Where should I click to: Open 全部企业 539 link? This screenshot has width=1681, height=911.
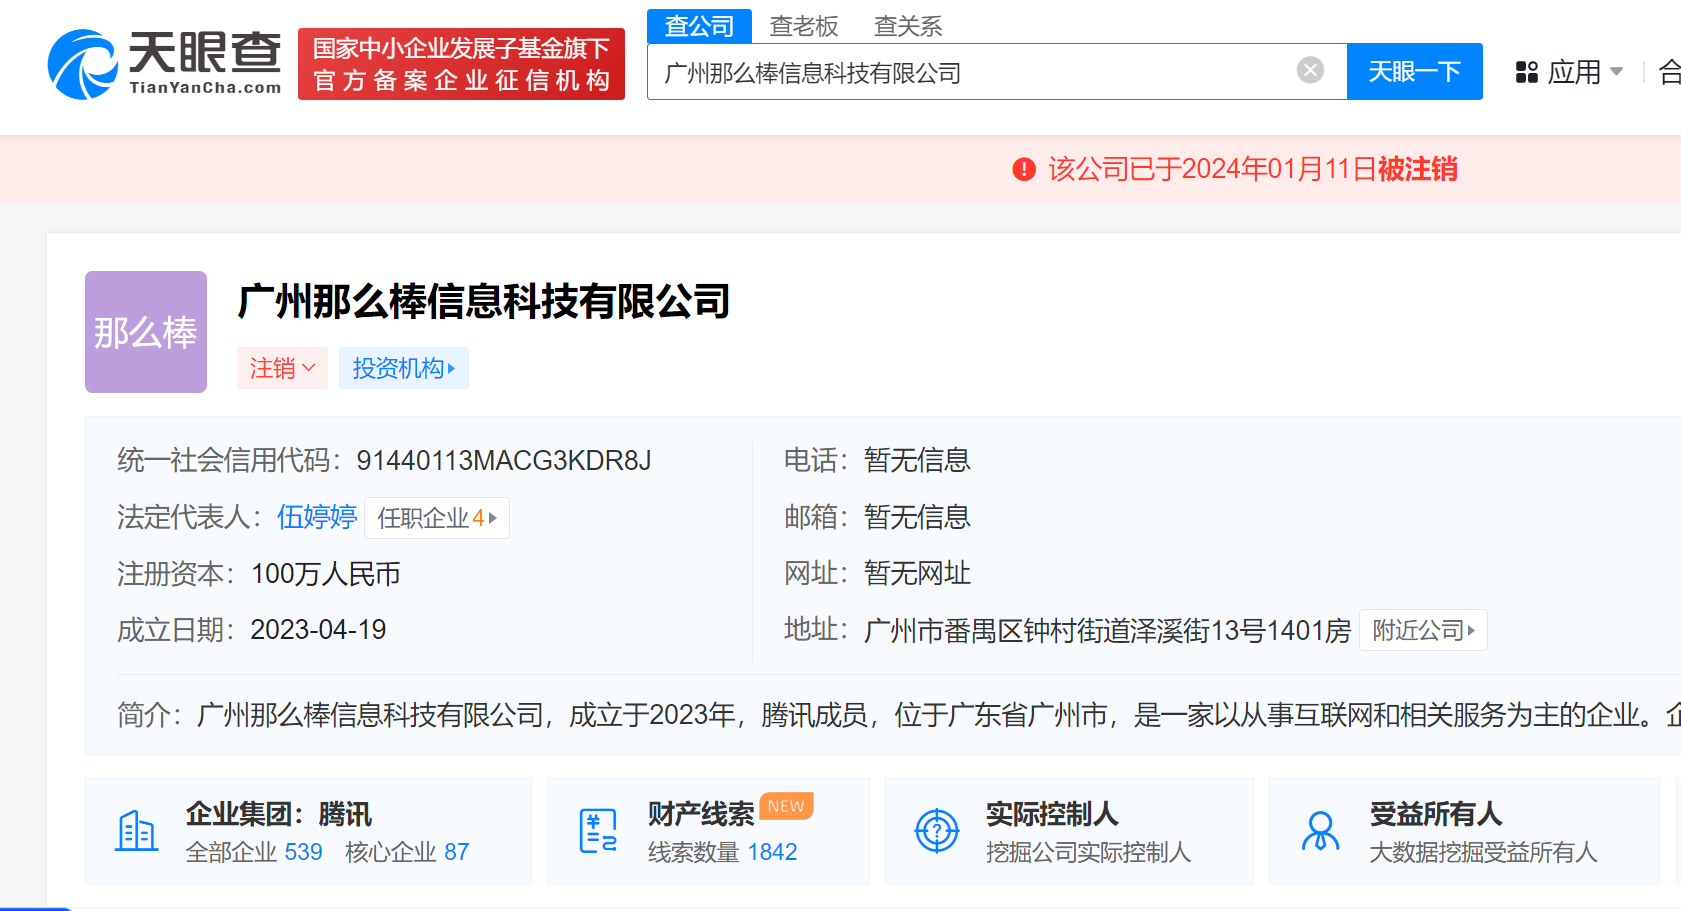click(x=254, y=852)
